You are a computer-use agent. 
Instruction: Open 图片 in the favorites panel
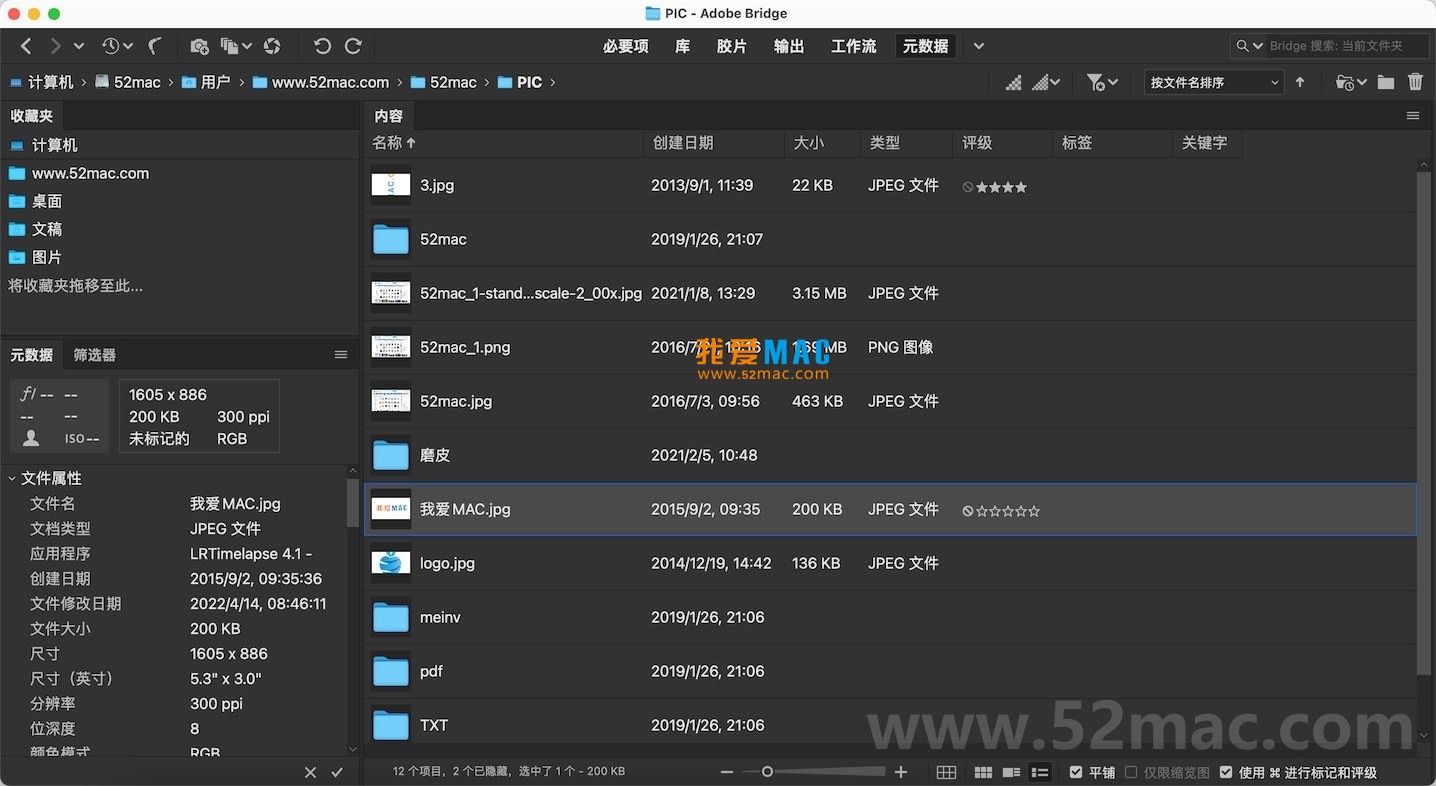tap(47, 257)
